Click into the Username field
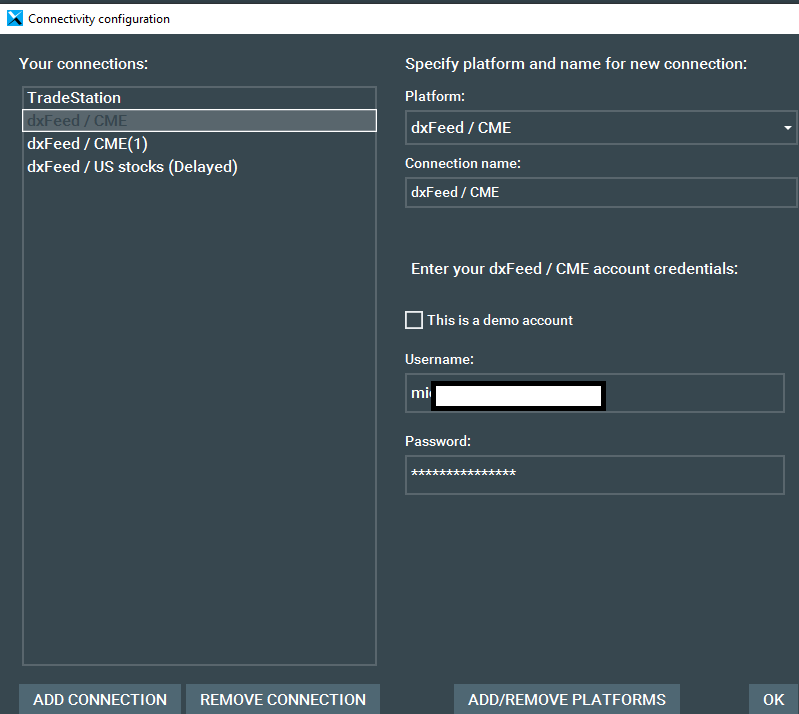This screenshot has width=799, height=714. 690,394
